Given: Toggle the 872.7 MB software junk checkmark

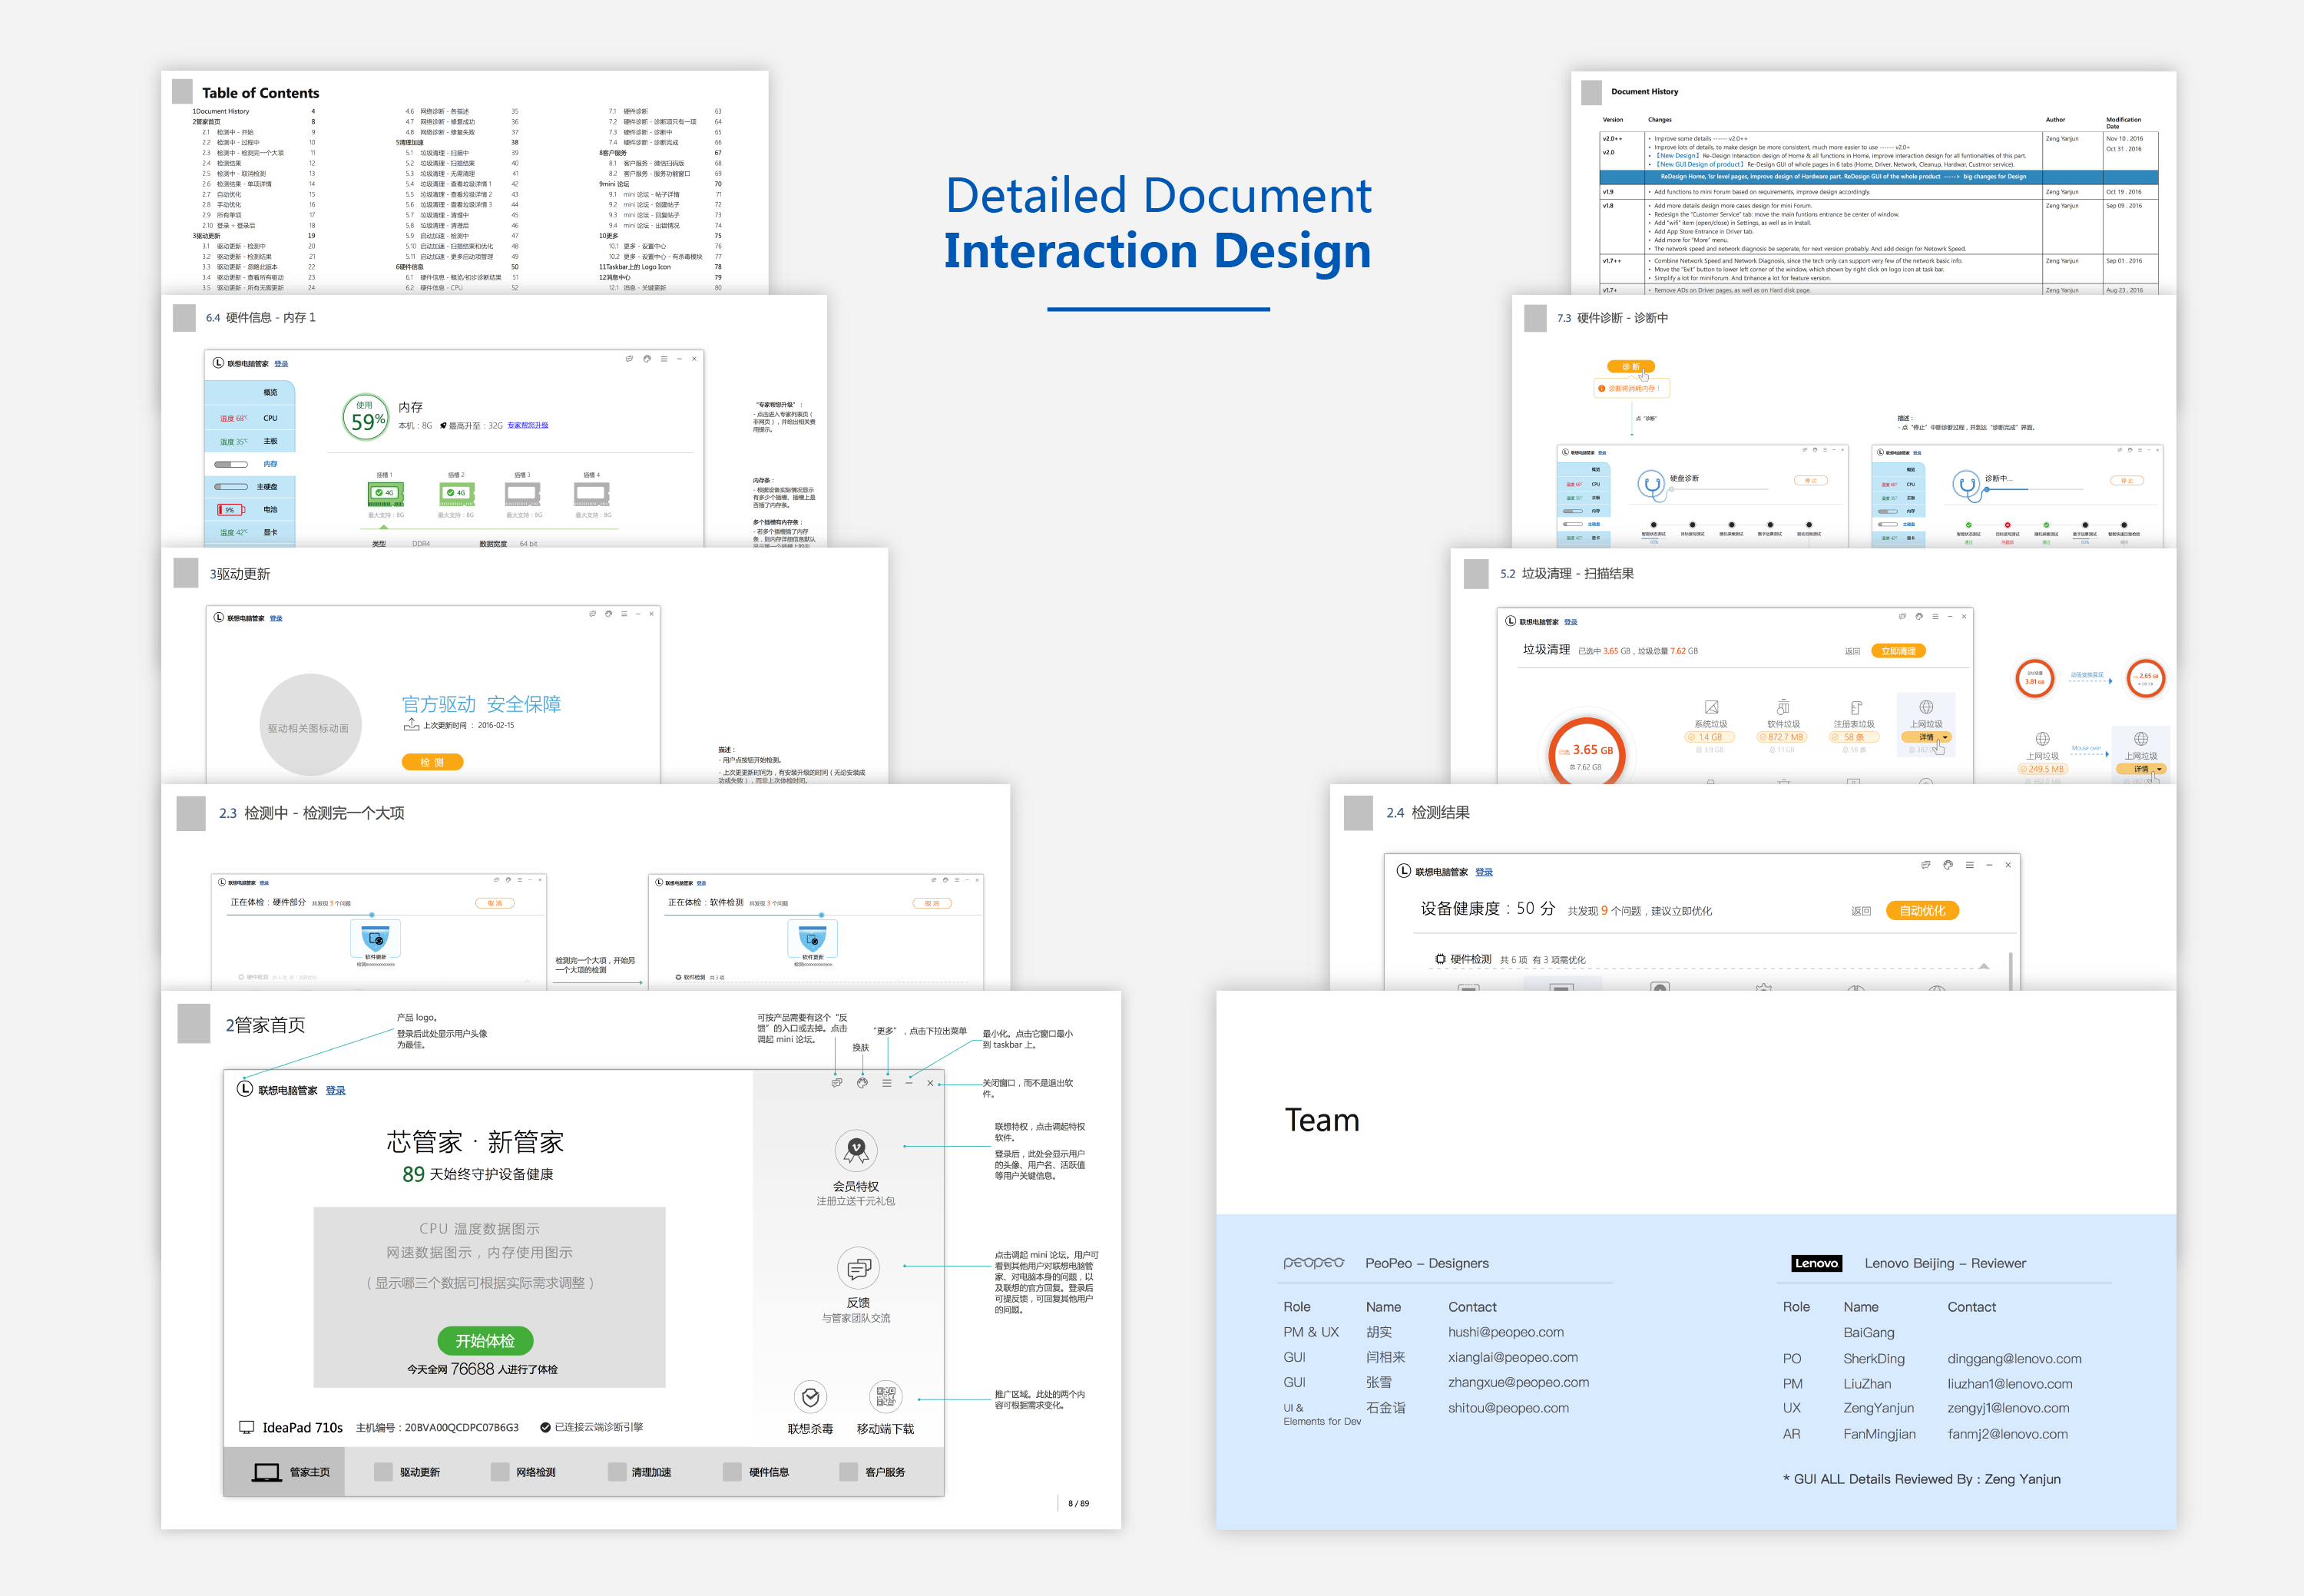Looking at the screenshot, I should tap(1763, 737).
